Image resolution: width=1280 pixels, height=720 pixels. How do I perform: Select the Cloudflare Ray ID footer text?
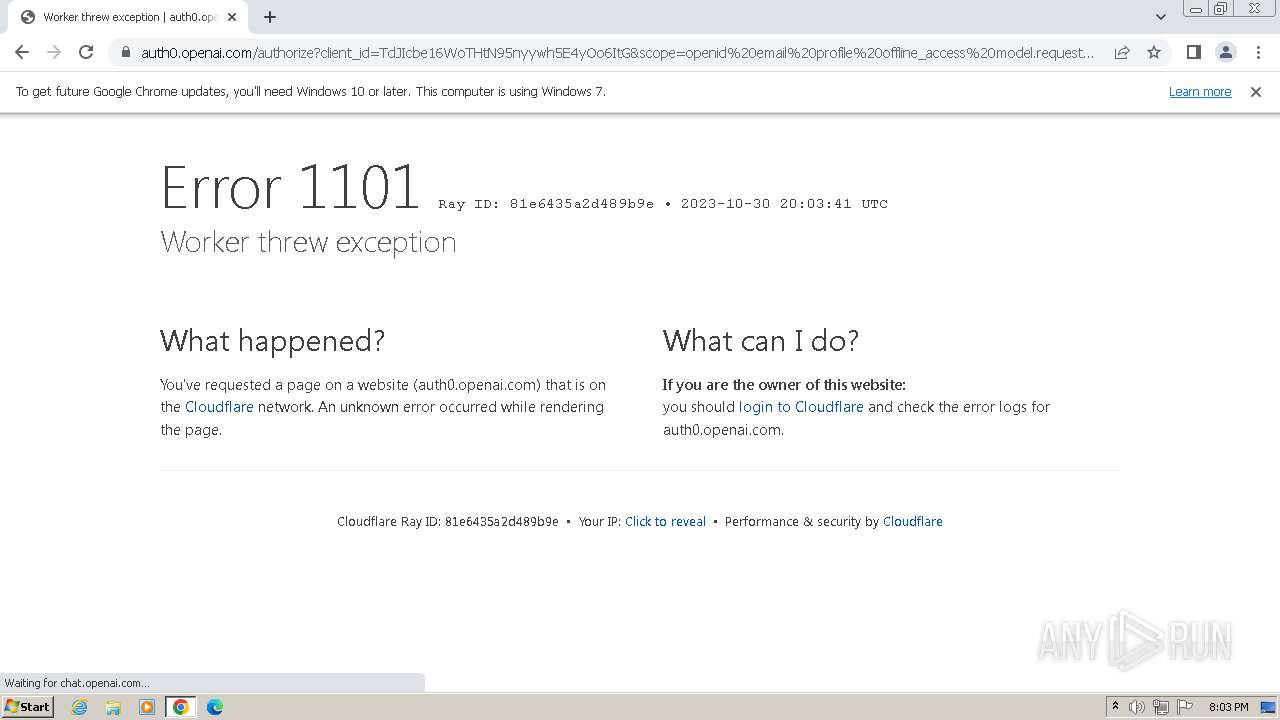[448, 521]
